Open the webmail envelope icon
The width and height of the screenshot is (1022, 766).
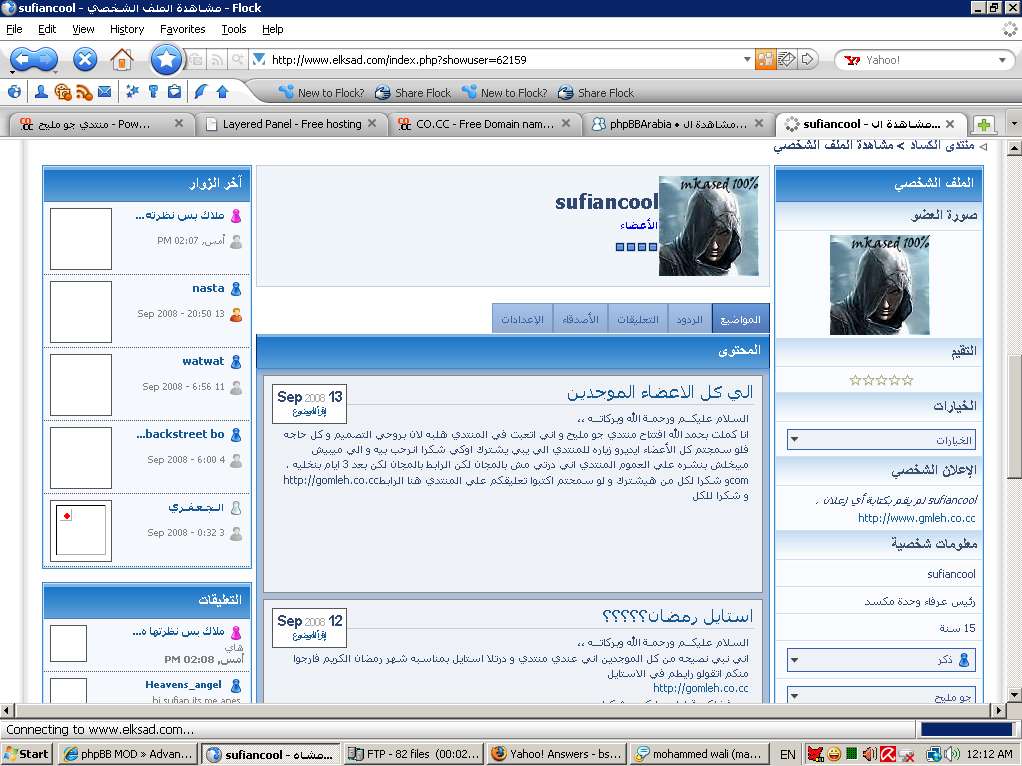click(104, 92)
